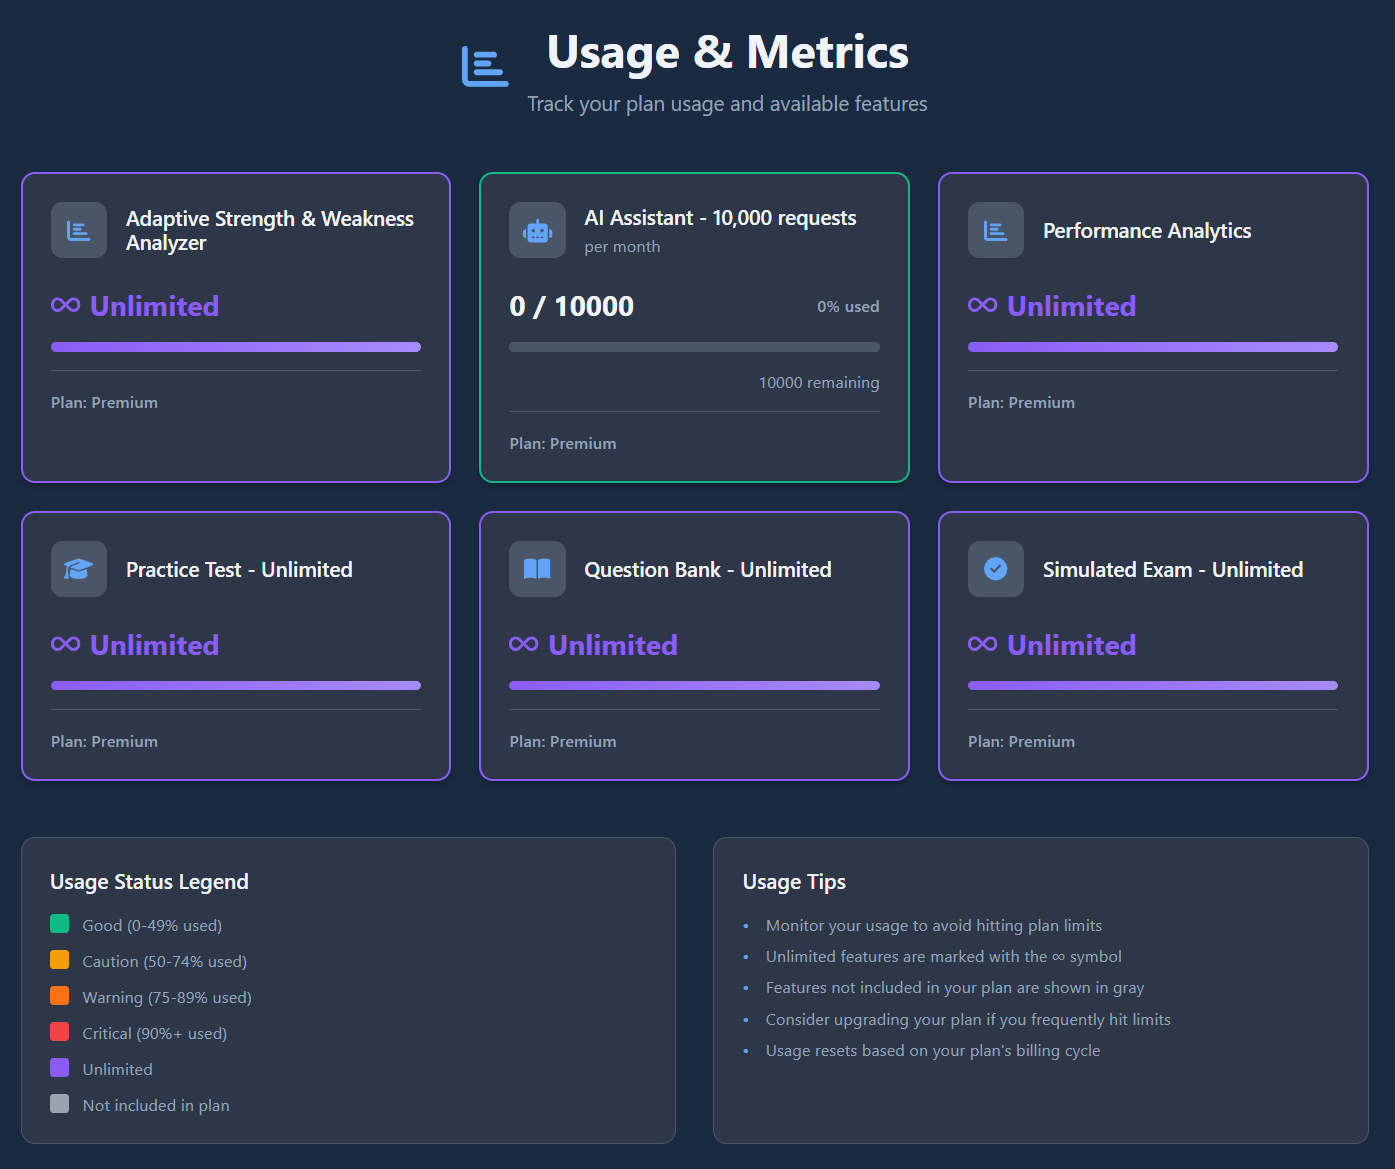Select the Adaptive Strength & Weakness Analyzer icon
The image size is (1395, 1169).
78,230
